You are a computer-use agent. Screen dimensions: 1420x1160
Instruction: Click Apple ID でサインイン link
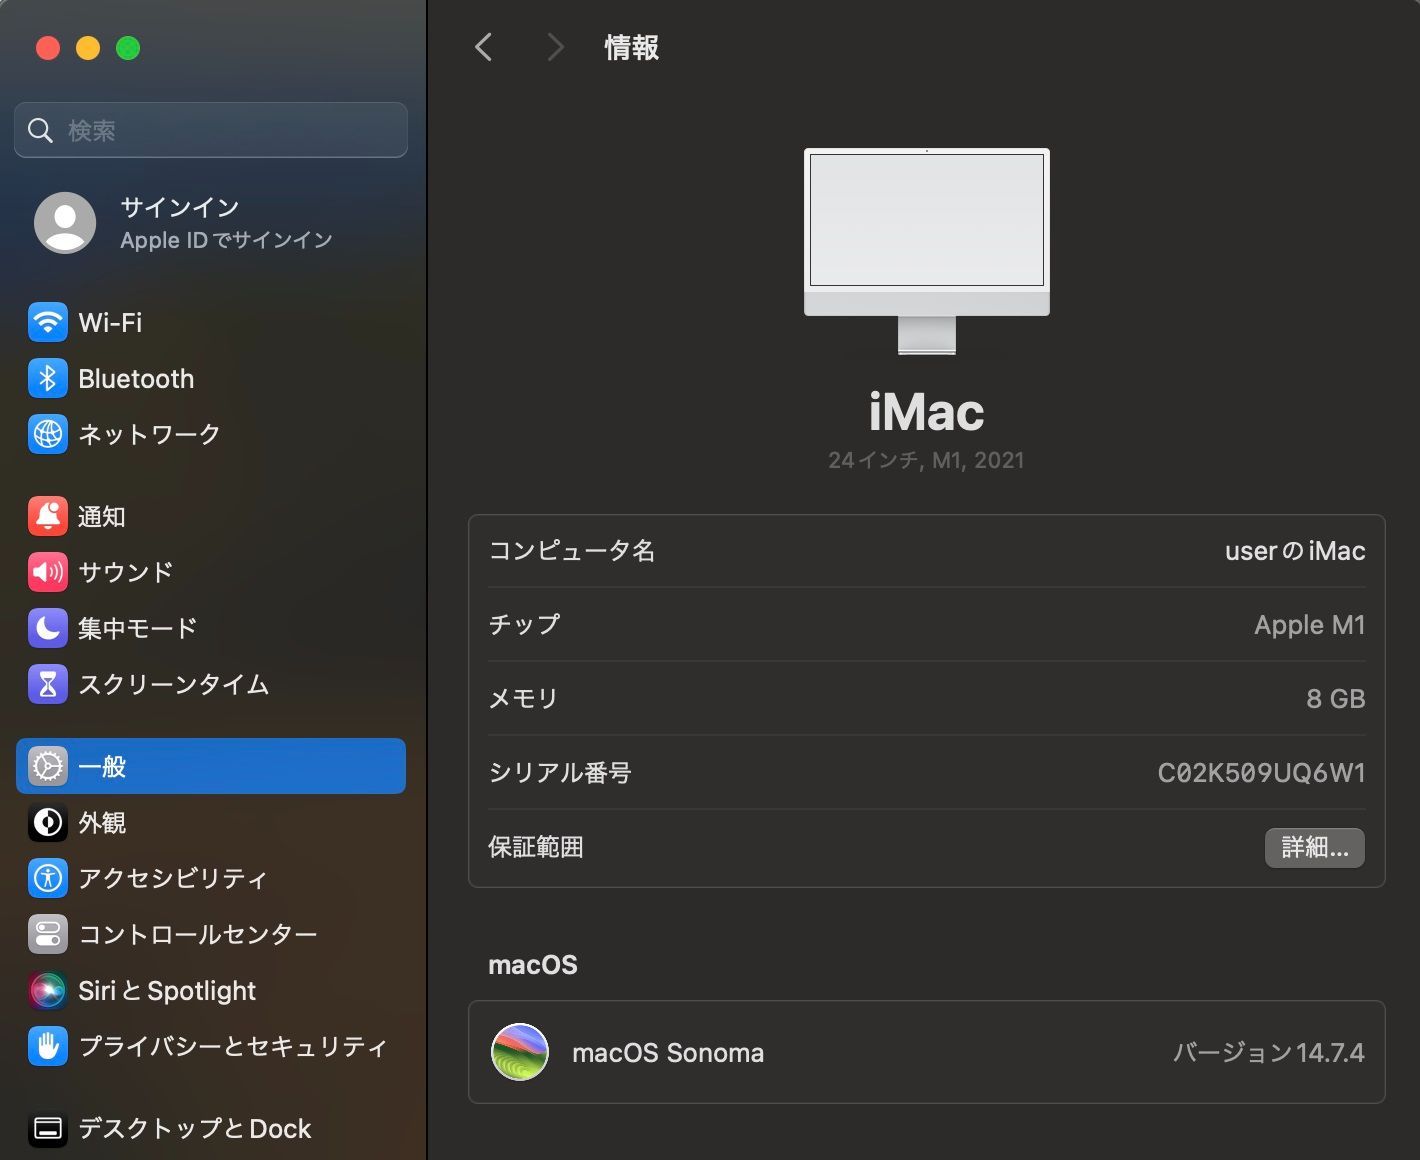point(226,240)
